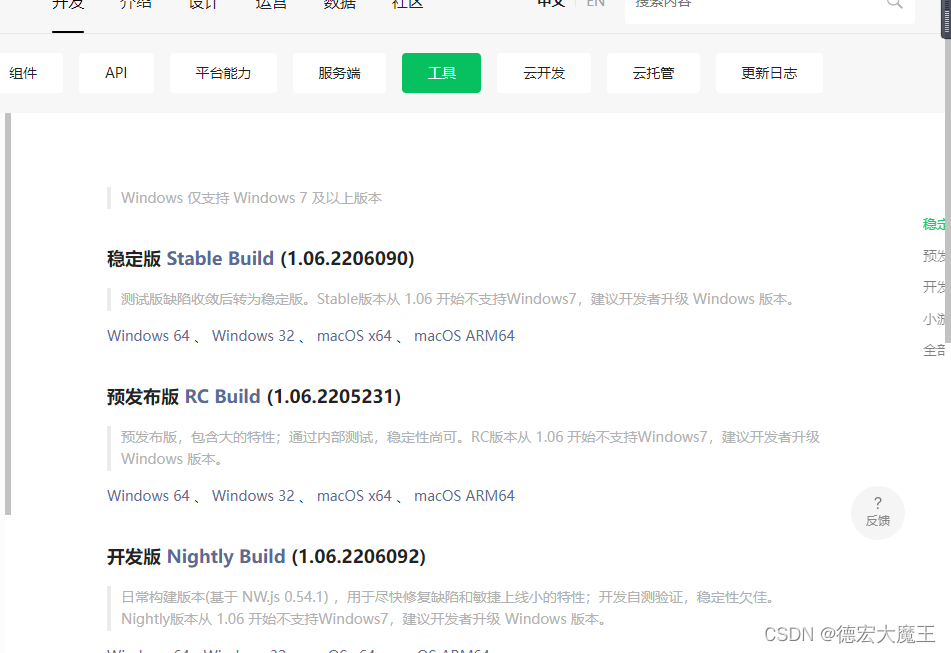This screenshot has height=653, width=951.
Task: Click version text (1.06.2206090)
Action: 348,258
